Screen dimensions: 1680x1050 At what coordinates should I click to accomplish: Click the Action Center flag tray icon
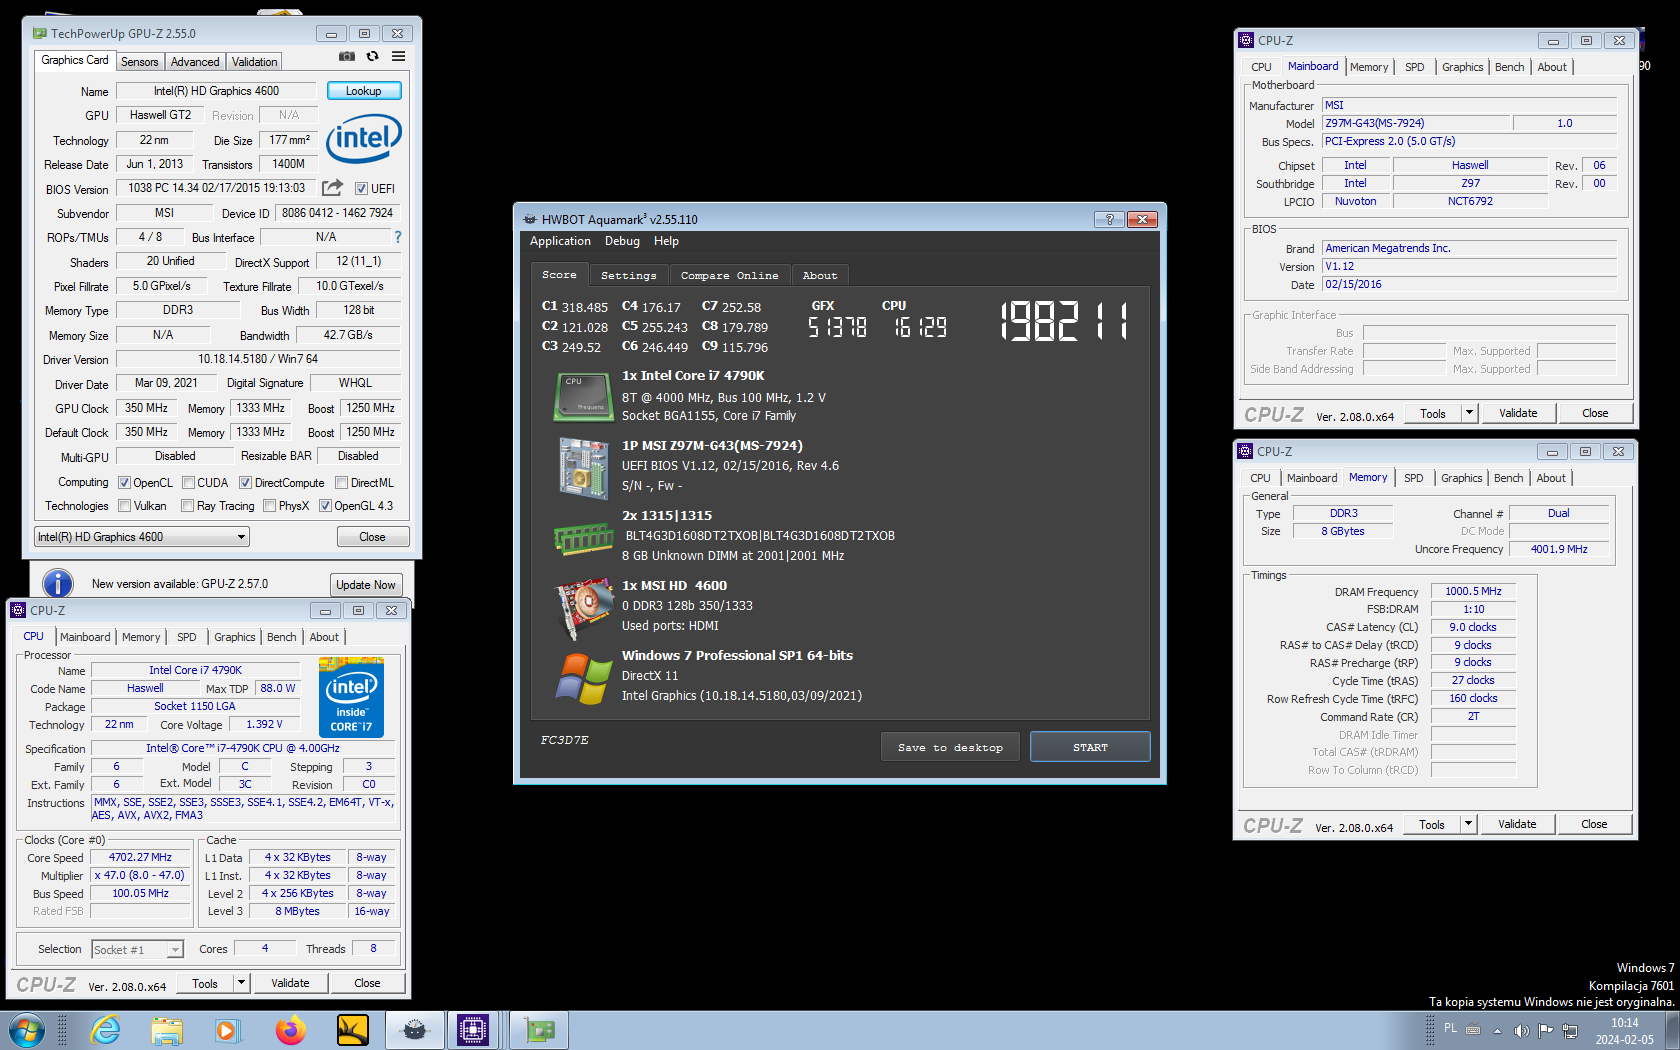pyautogui.click(x=1546, y=1031)
